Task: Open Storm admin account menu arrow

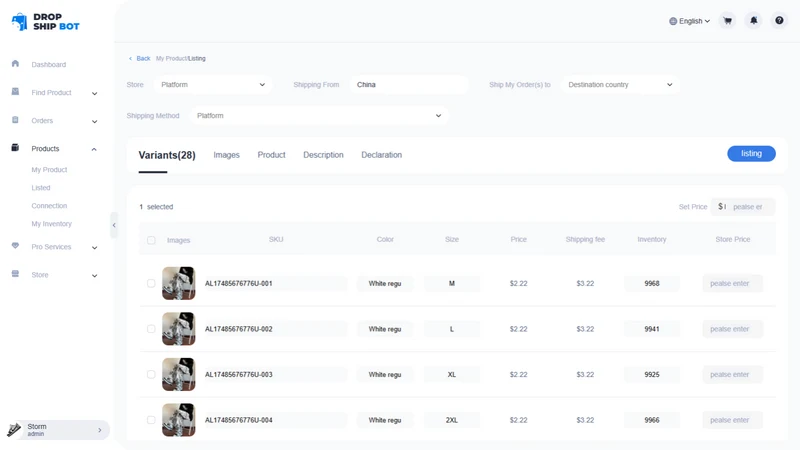Action: point(99,430)
